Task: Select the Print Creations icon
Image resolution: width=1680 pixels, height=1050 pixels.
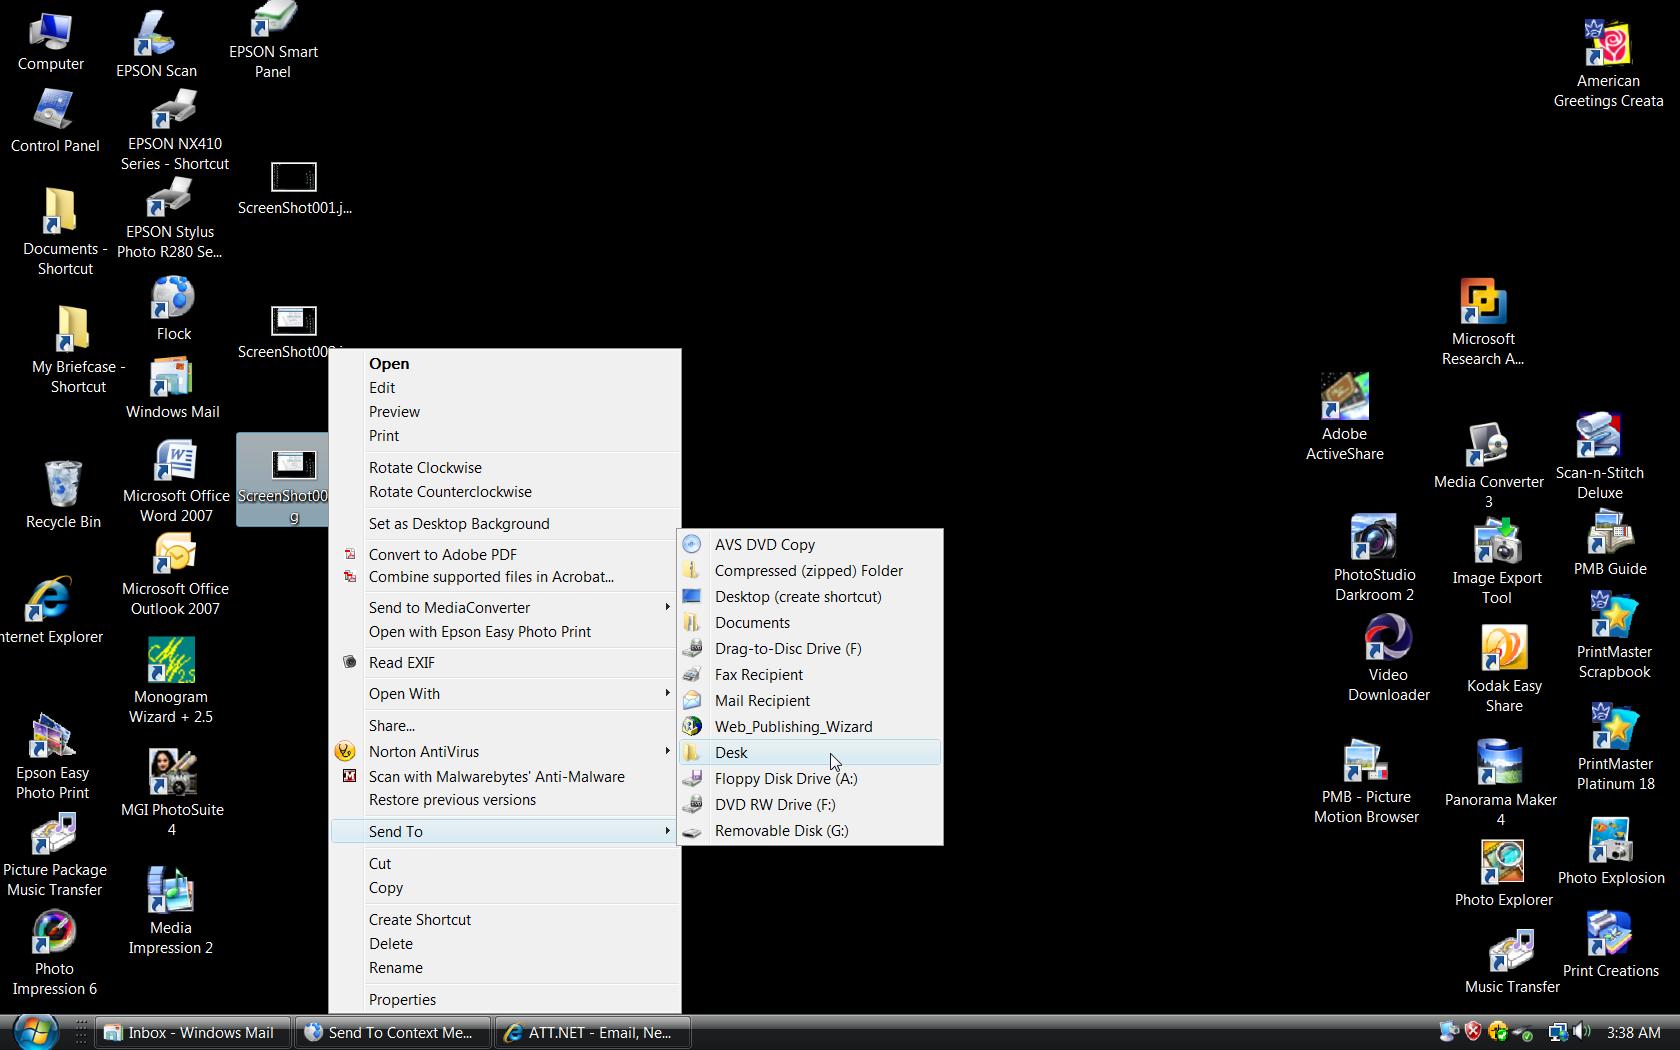Action: click(1610, 945)
